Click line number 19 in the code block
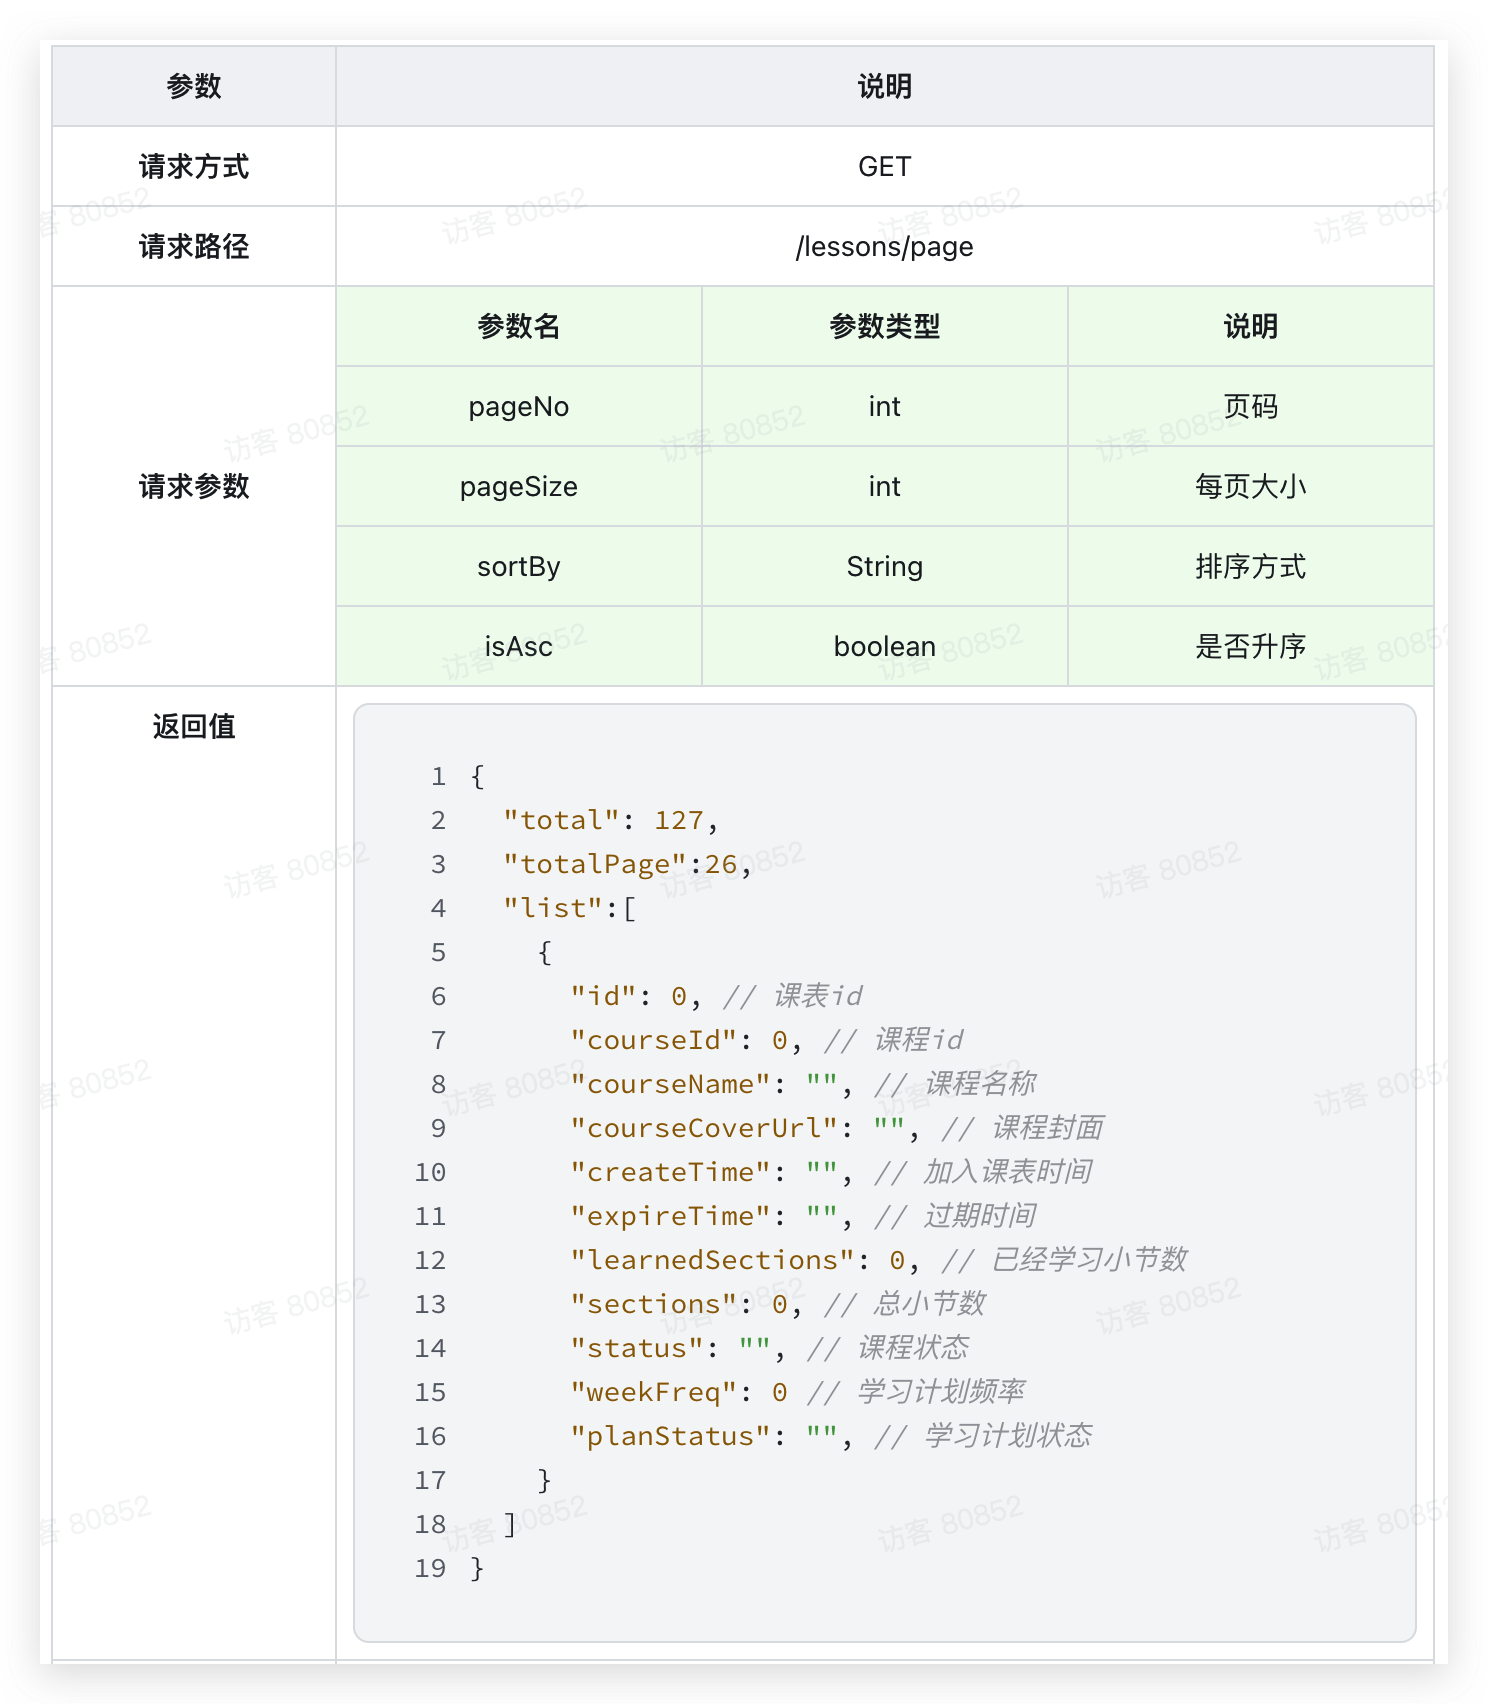This screenshot has width=1488, height=1704. tap(430, 1568)
